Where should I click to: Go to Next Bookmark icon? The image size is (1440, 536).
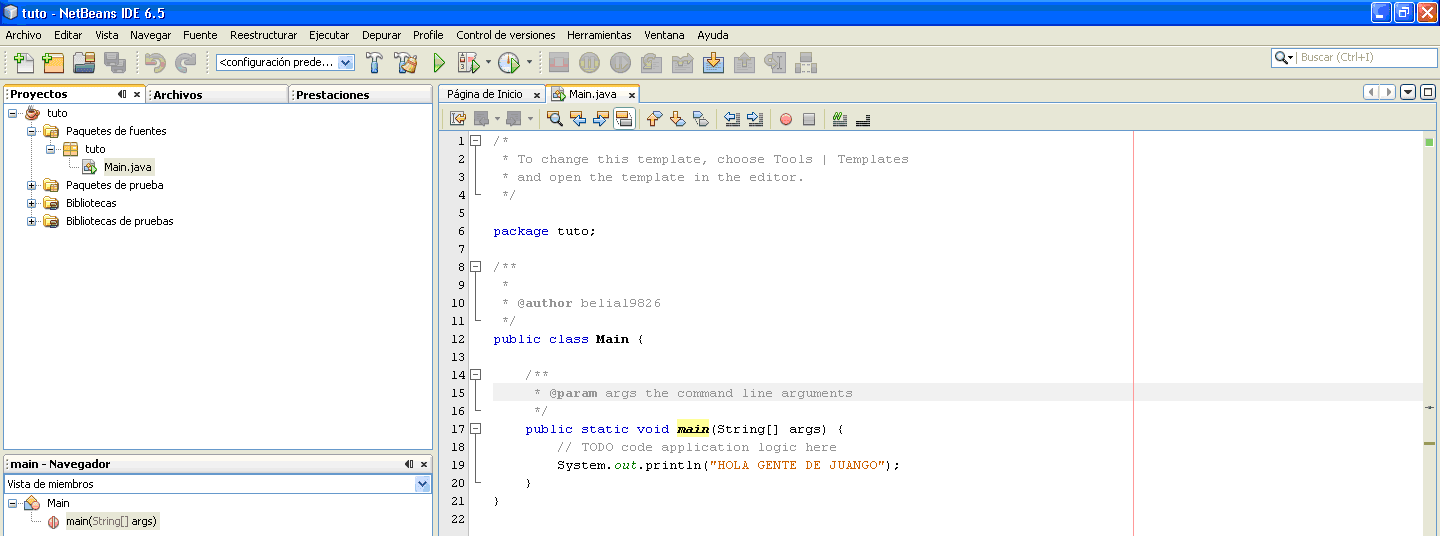point(677,119)
